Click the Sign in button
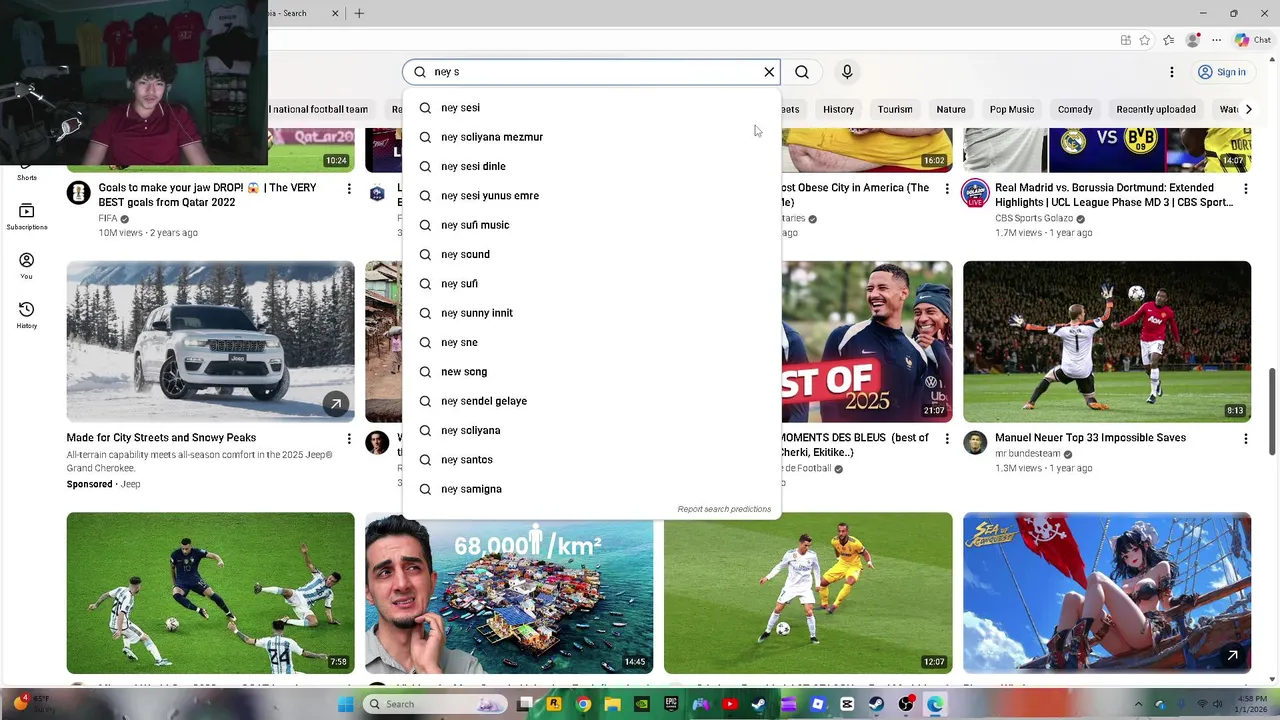This screenshot has height=720, width=1280. pos(1222,72)
